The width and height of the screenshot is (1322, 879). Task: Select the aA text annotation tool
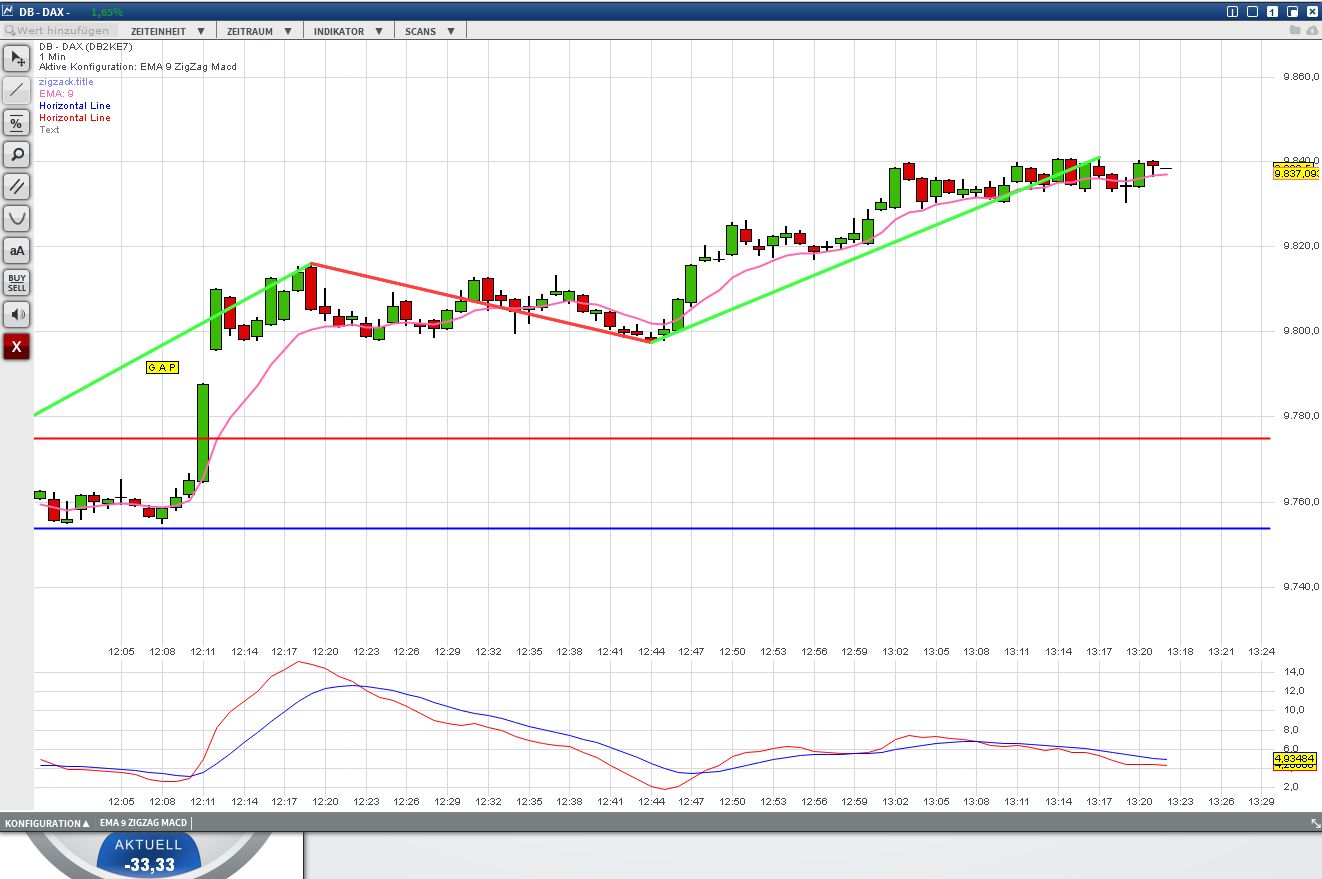[17, 250]
